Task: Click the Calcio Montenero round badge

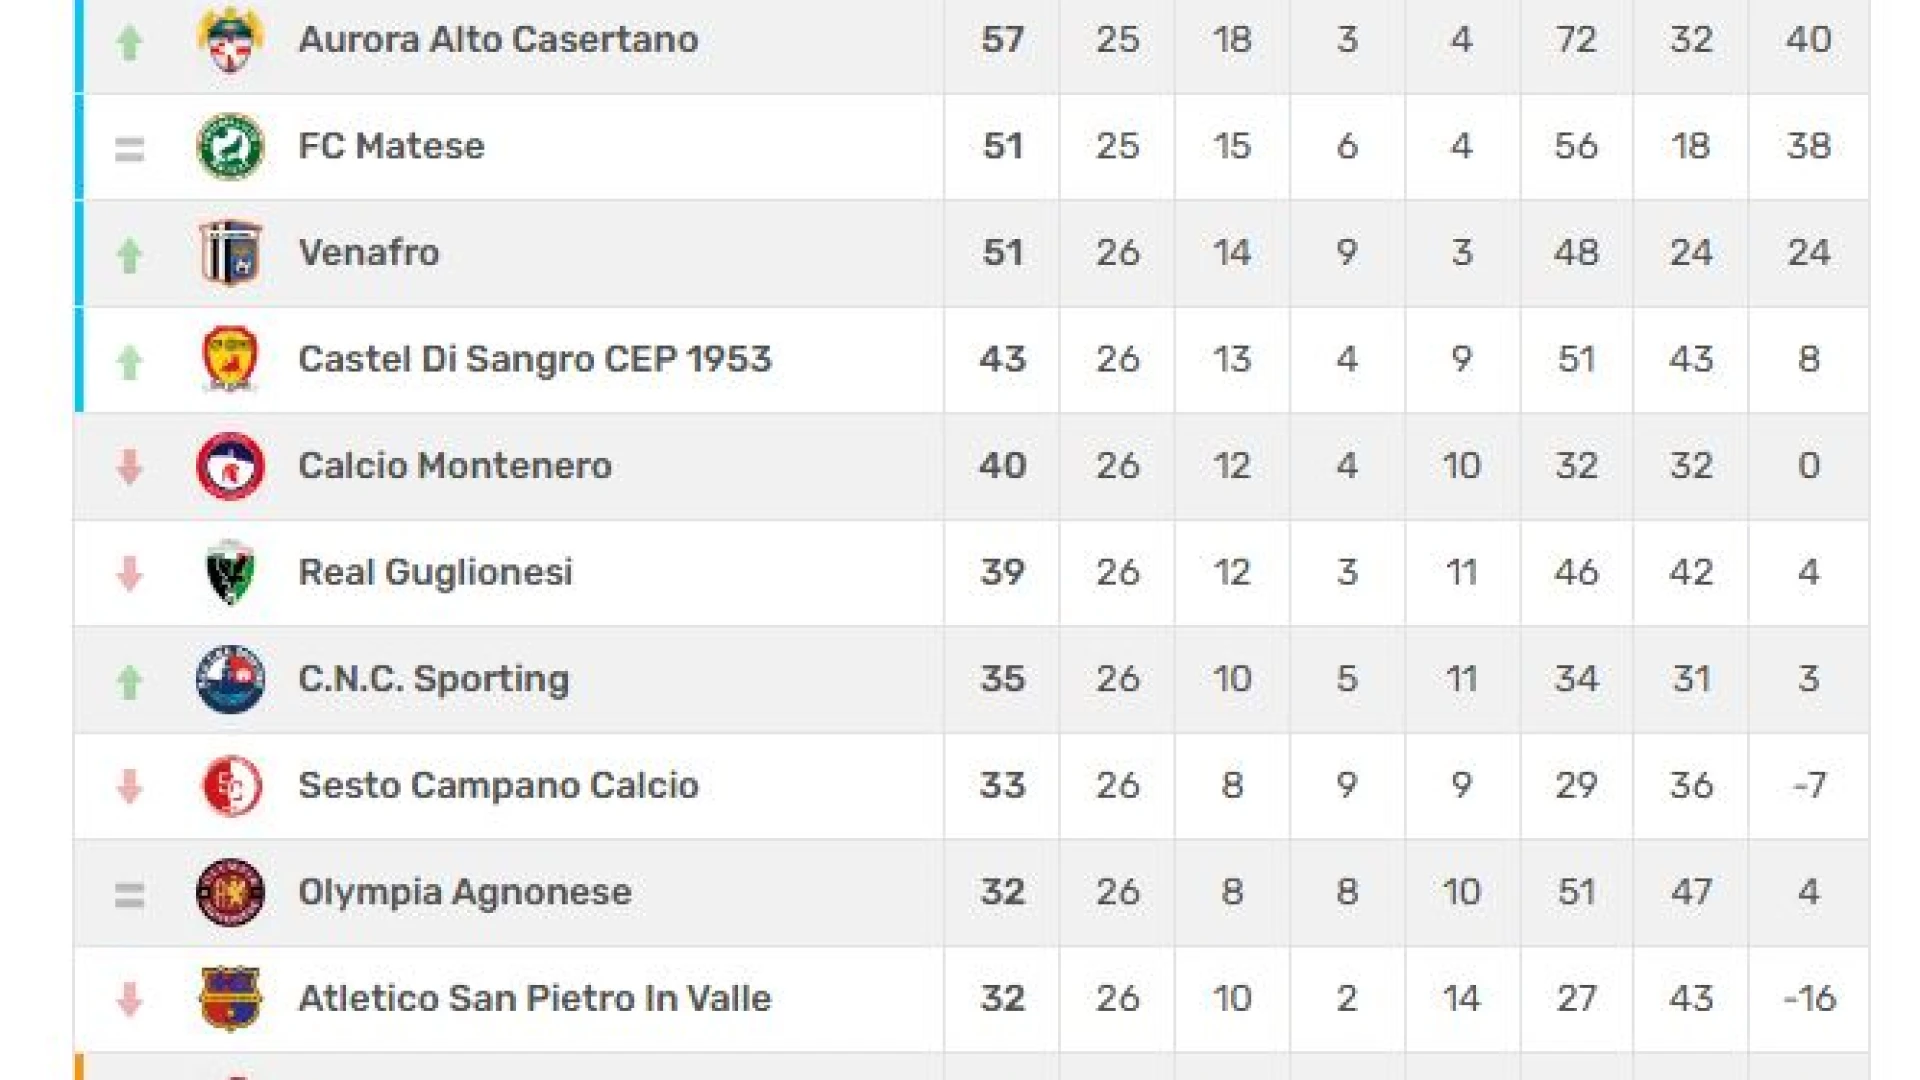Action: 230,466
